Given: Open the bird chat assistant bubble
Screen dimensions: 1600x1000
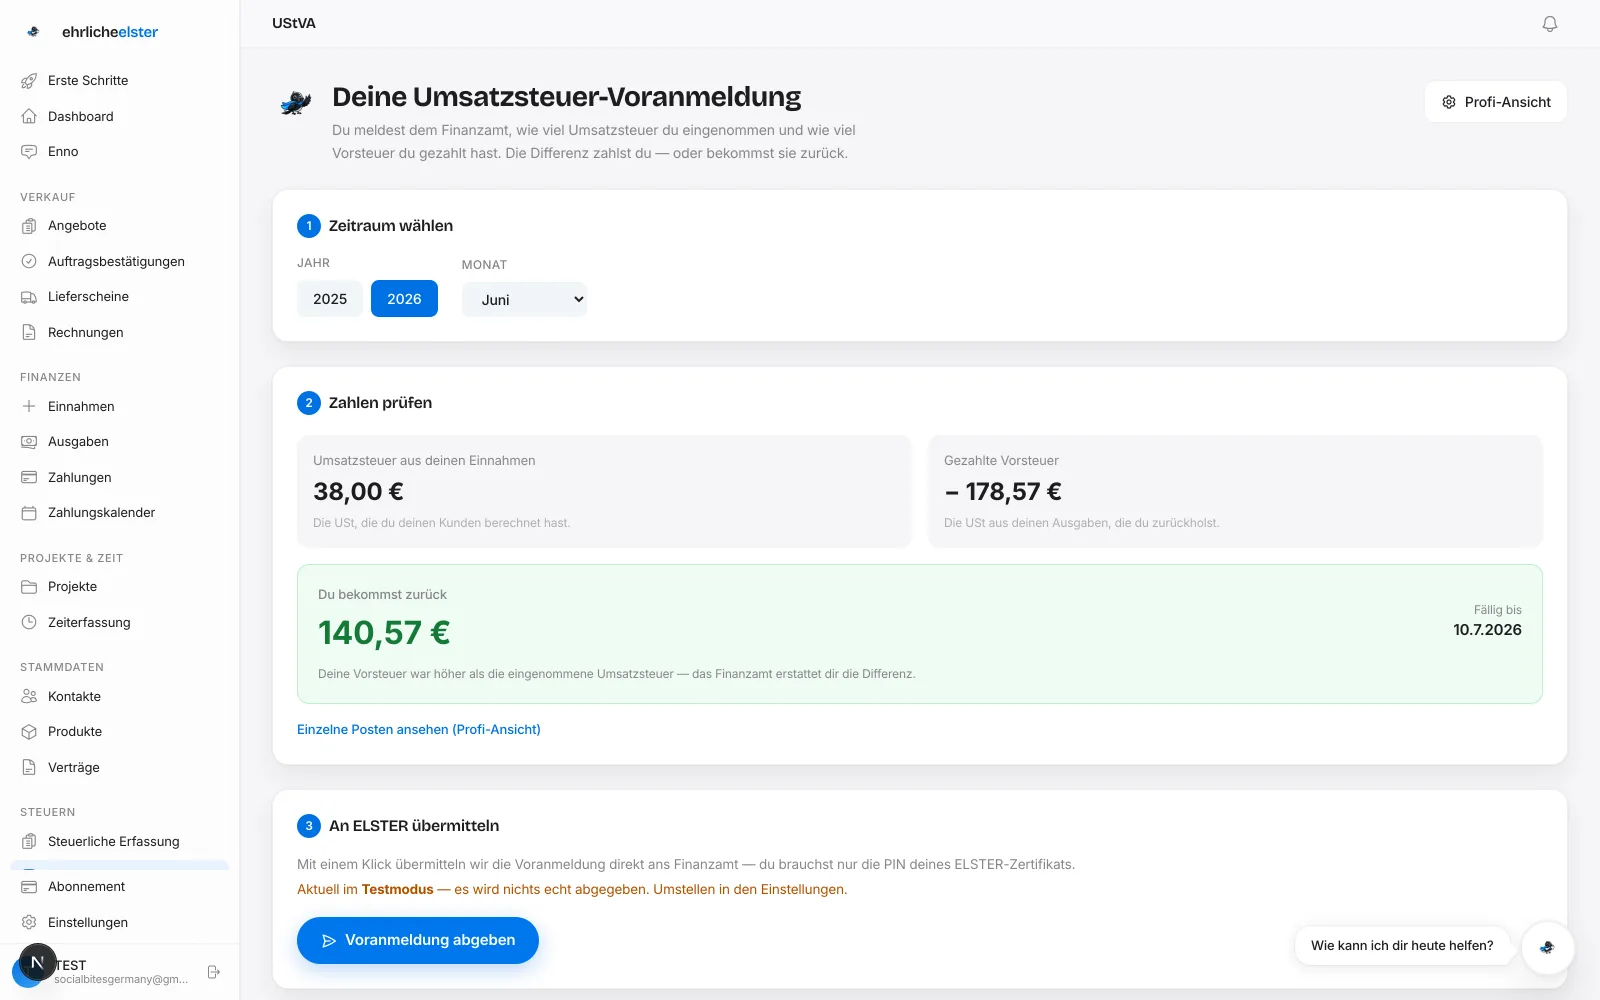Looking at the screenshot, I should point(1547,947).
